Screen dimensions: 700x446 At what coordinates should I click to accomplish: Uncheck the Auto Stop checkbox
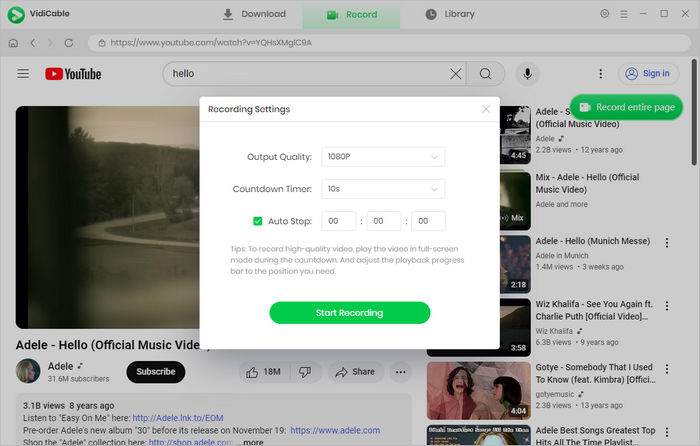pos(258,221)
